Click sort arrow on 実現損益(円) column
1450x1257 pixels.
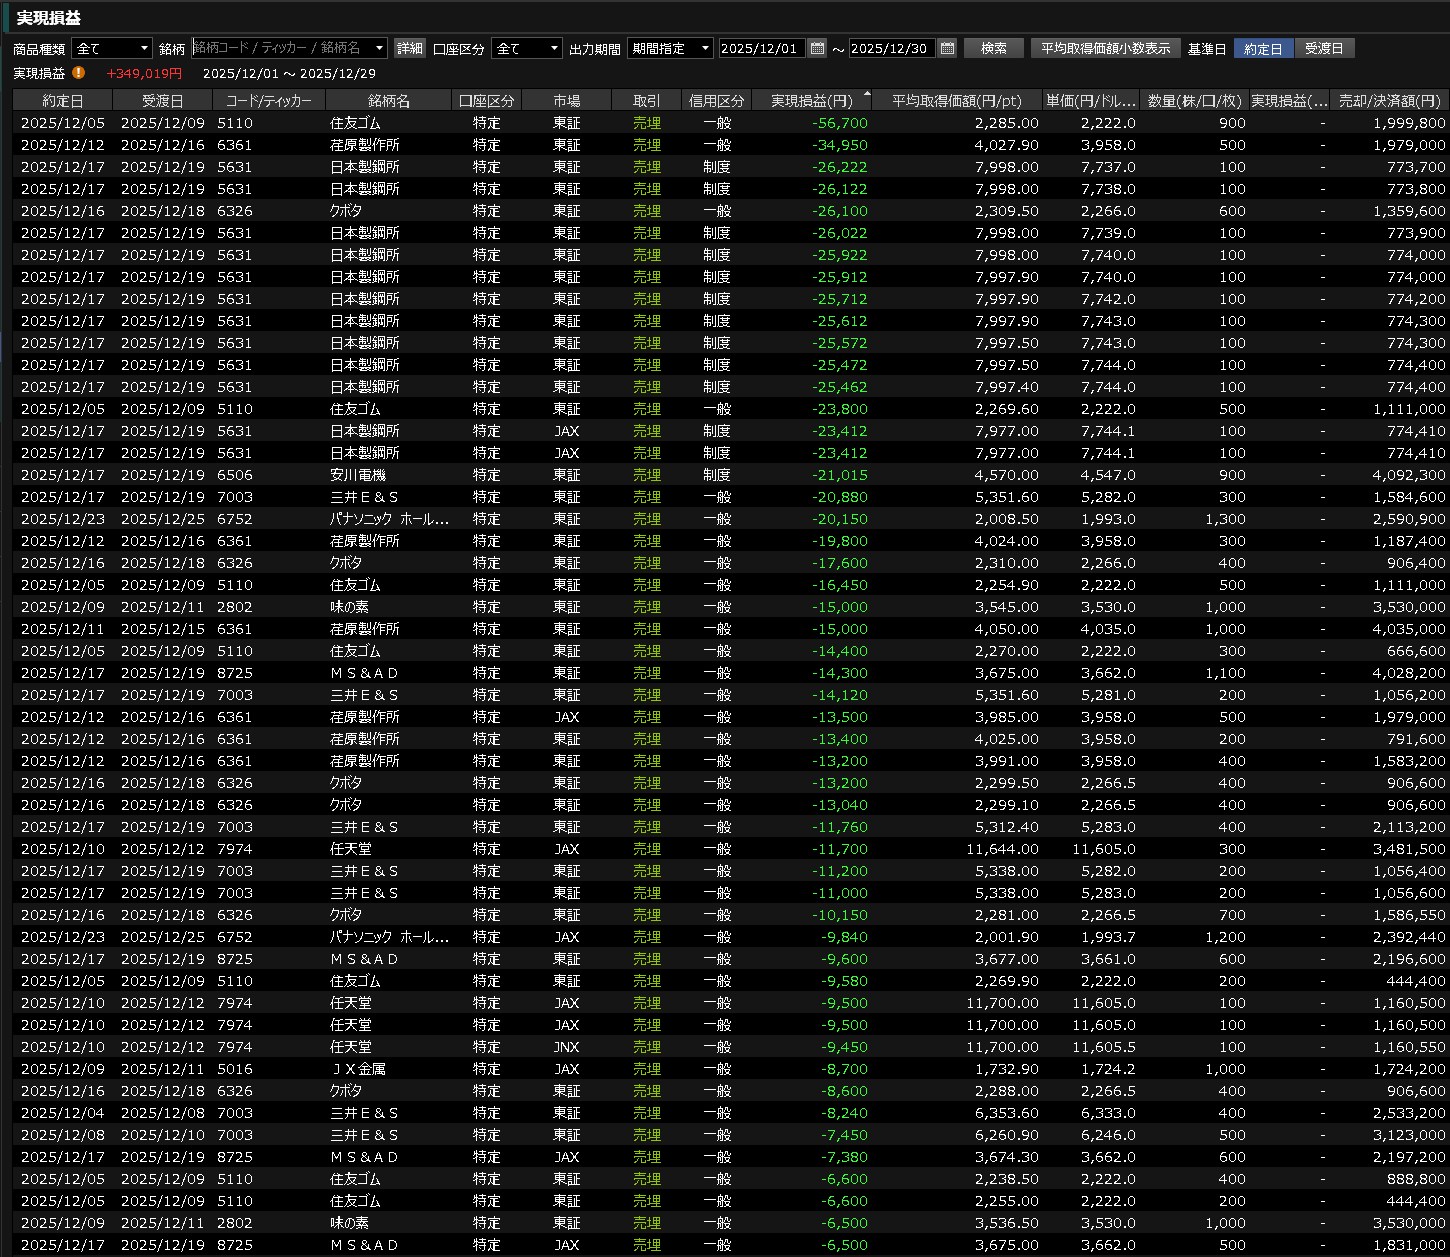pyautogui.click(x=866, y=94)
